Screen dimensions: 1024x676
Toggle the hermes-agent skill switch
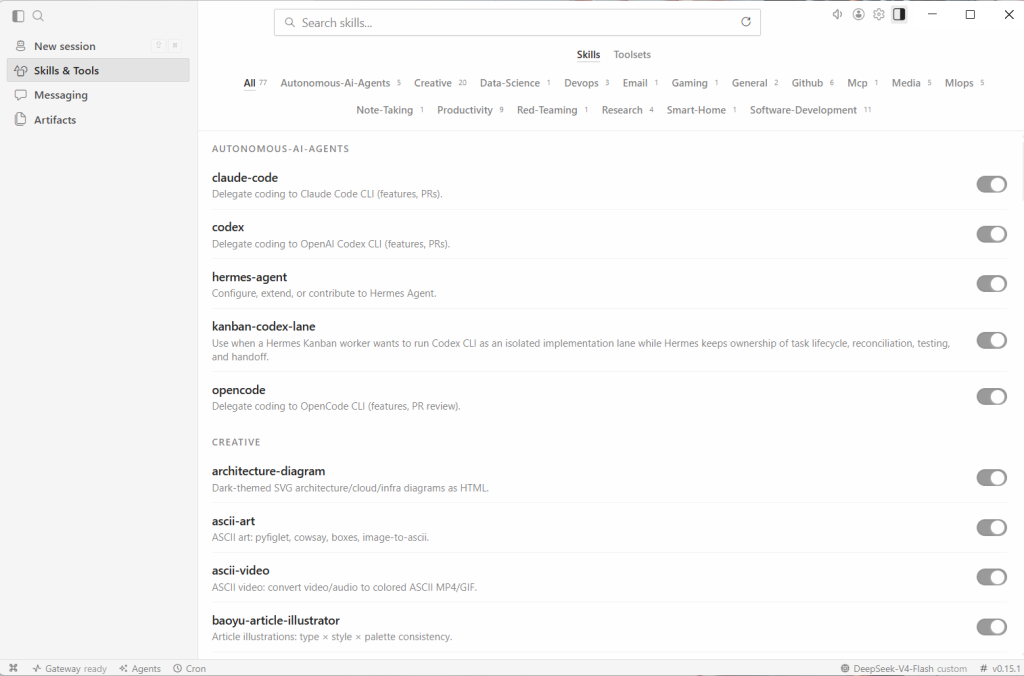tap(991, 284)
